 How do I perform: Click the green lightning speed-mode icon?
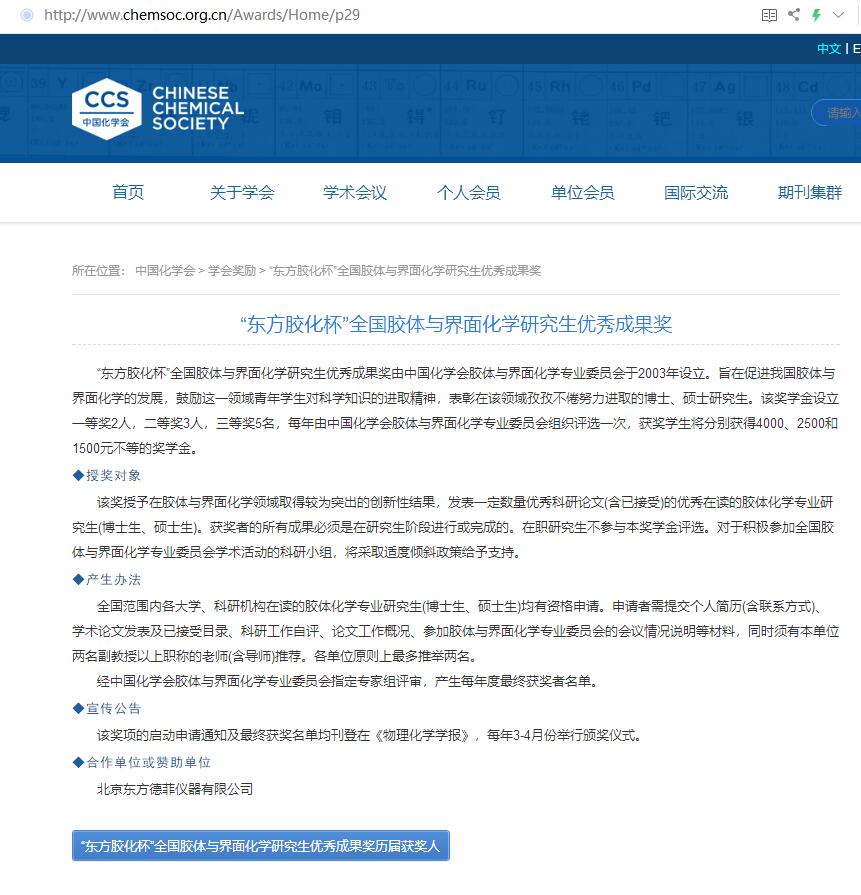[x=816, y=15]
